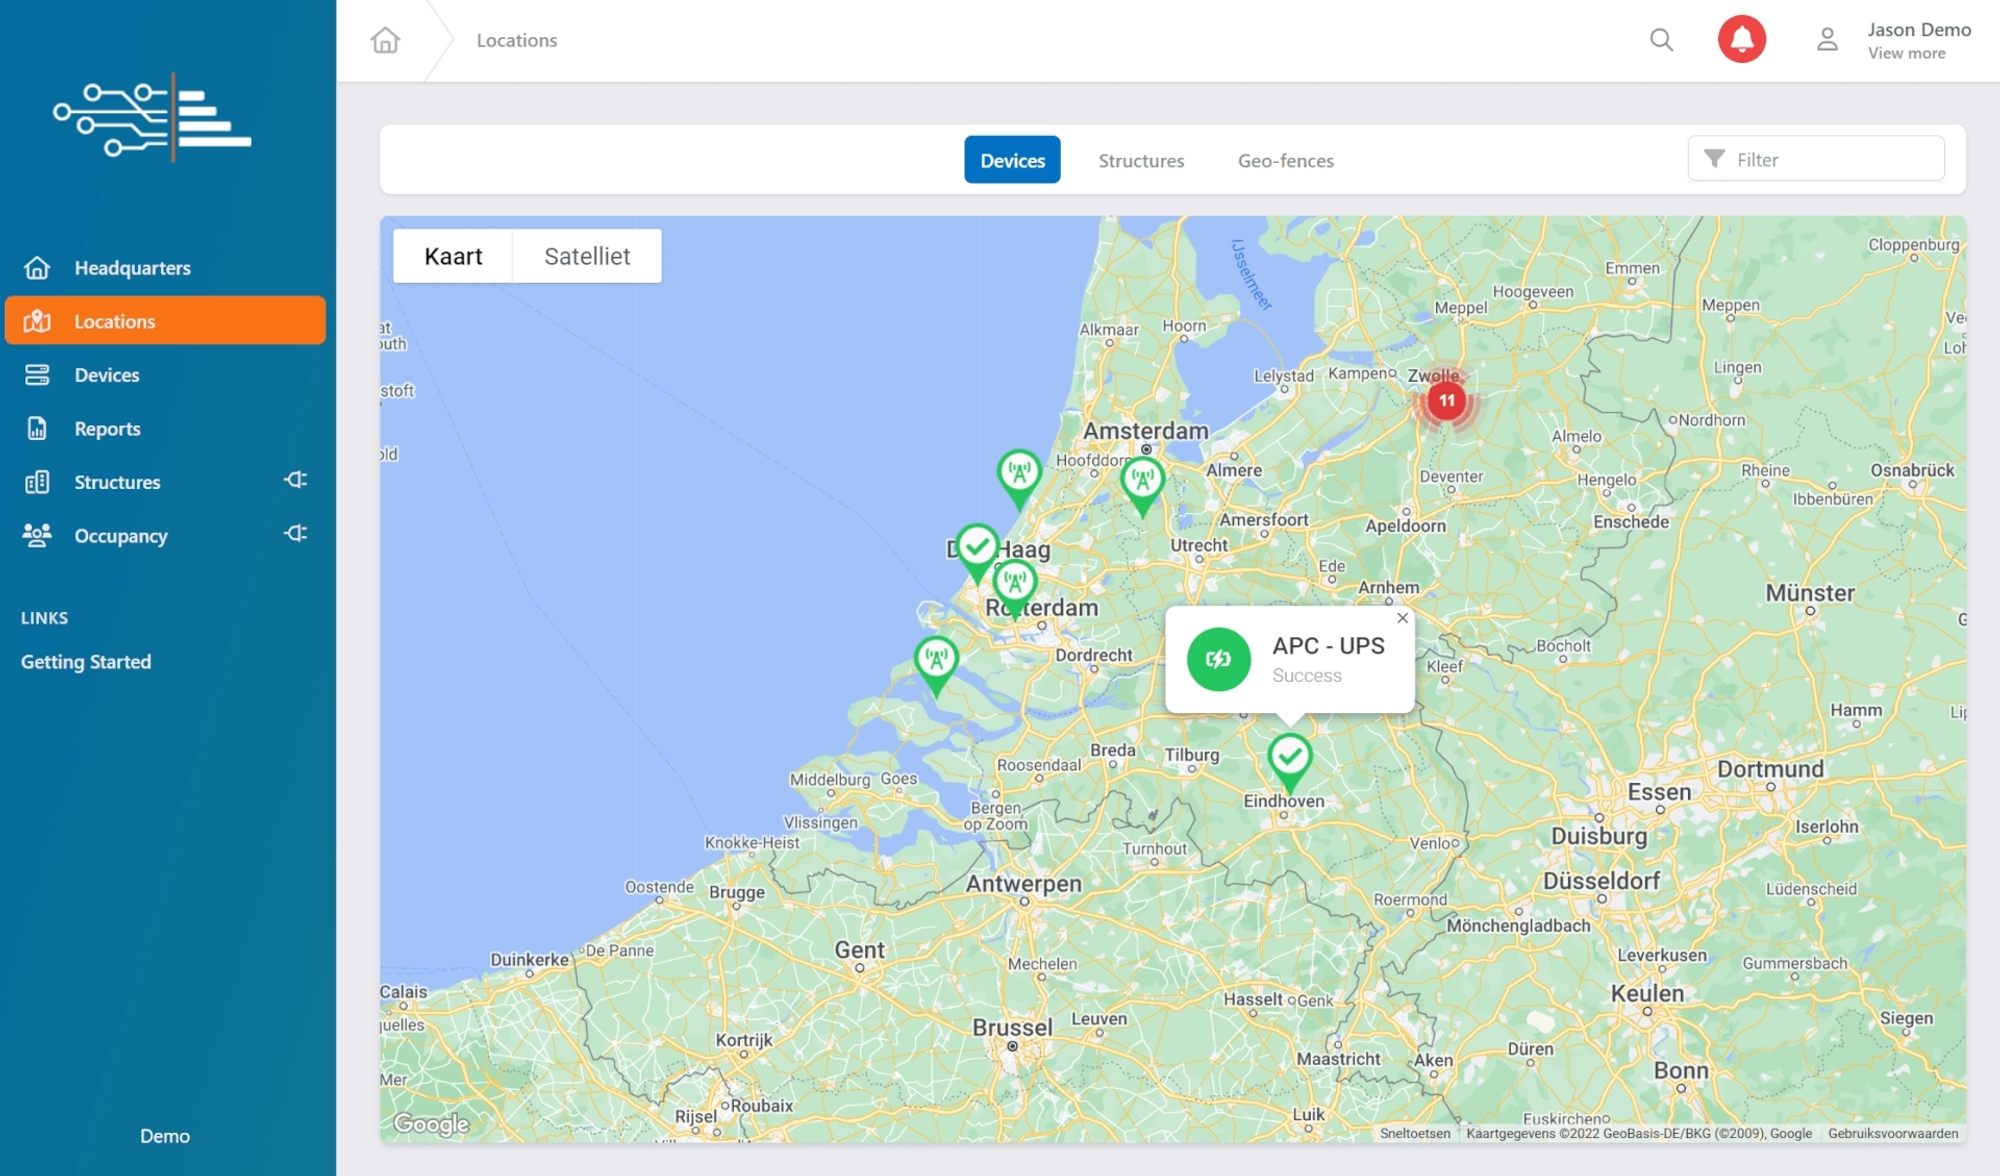
Task: Click the home breadcrumb icon
Action: 385,40
